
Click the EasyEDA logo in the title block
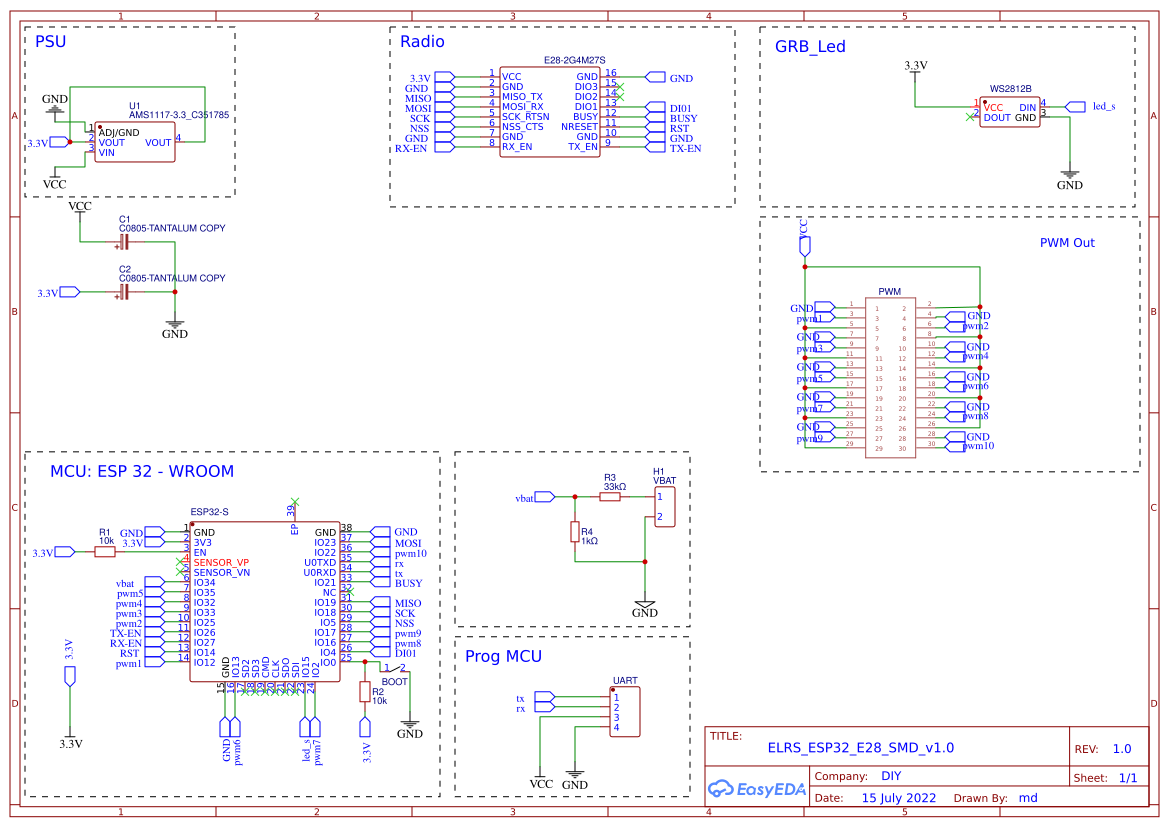point(755,789)
